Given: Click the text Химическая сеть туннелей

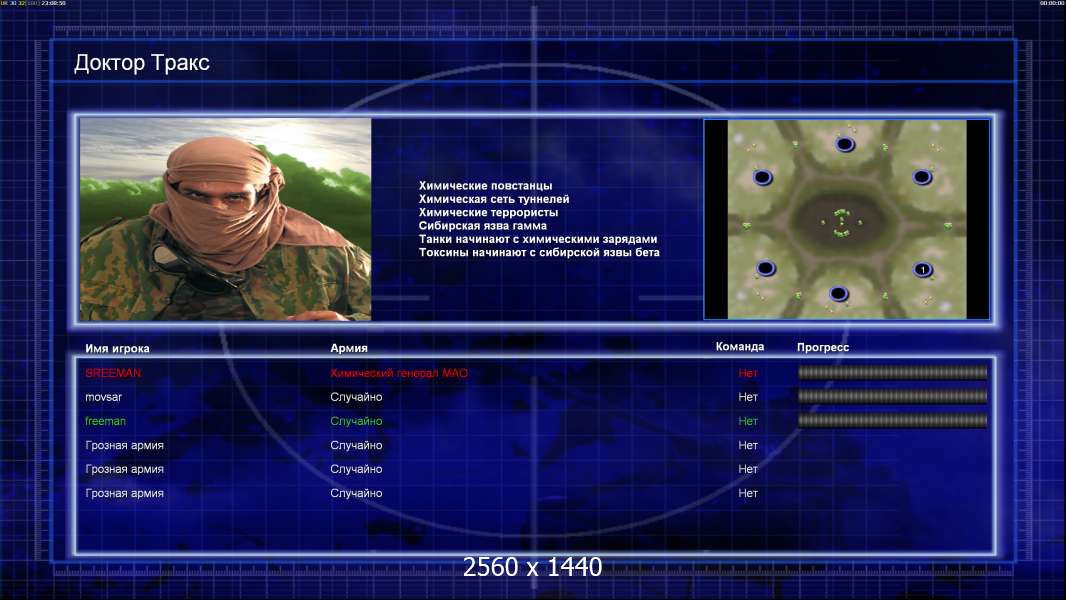Looking at the screenshot, I should (494, 199).
